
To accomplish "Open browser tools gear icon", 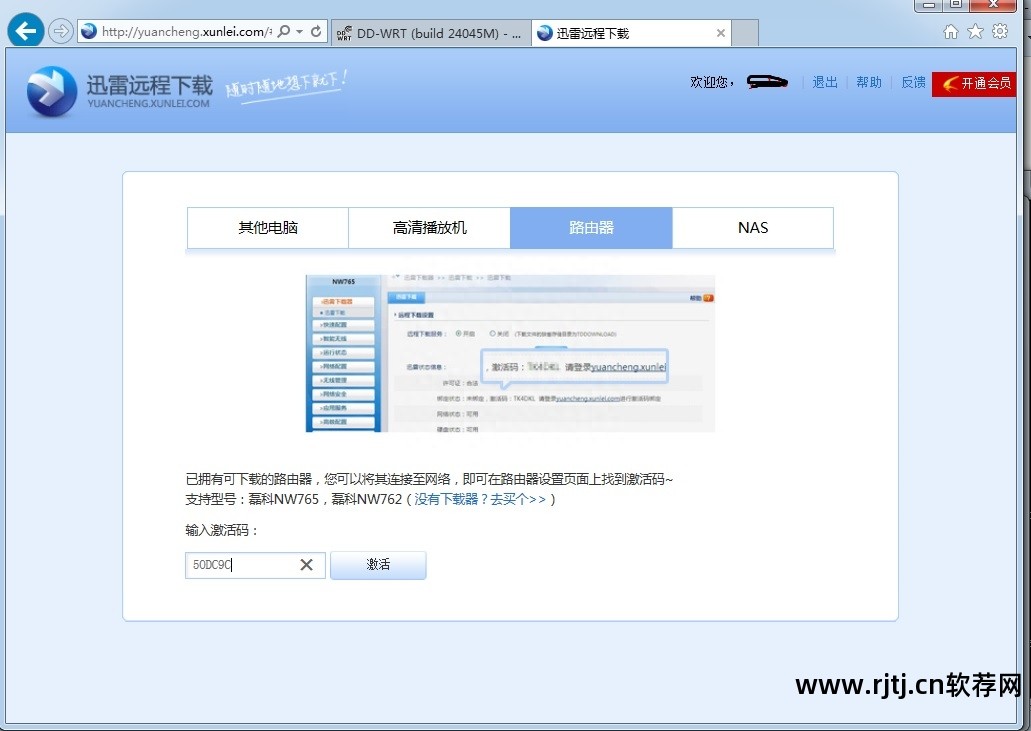I will (x=1000, y=31).
